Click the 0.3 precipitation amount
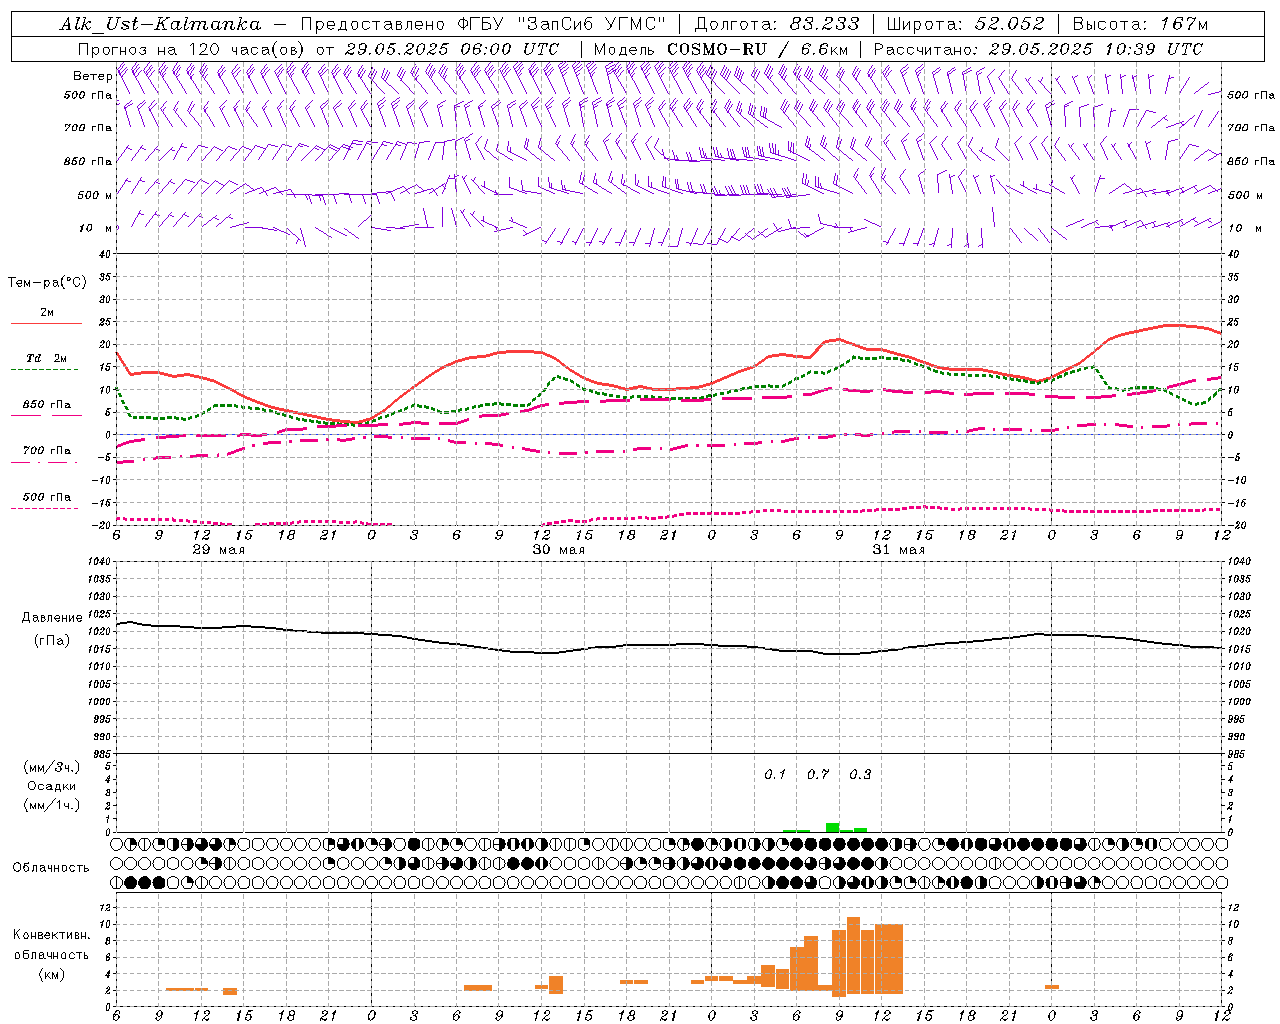Viewport: 1280px width, 1024px height. [860, 775]
